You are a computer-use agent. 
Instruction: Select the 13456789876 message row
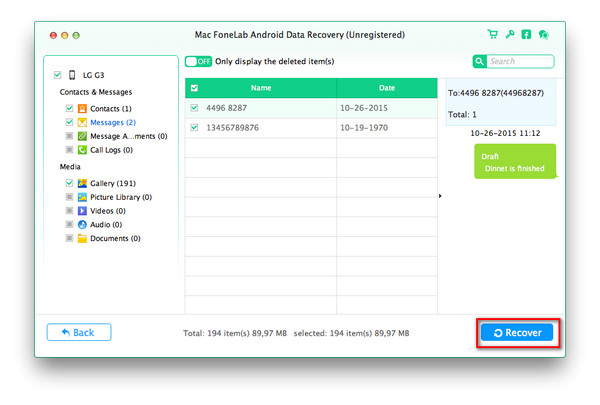click(311, 127)
